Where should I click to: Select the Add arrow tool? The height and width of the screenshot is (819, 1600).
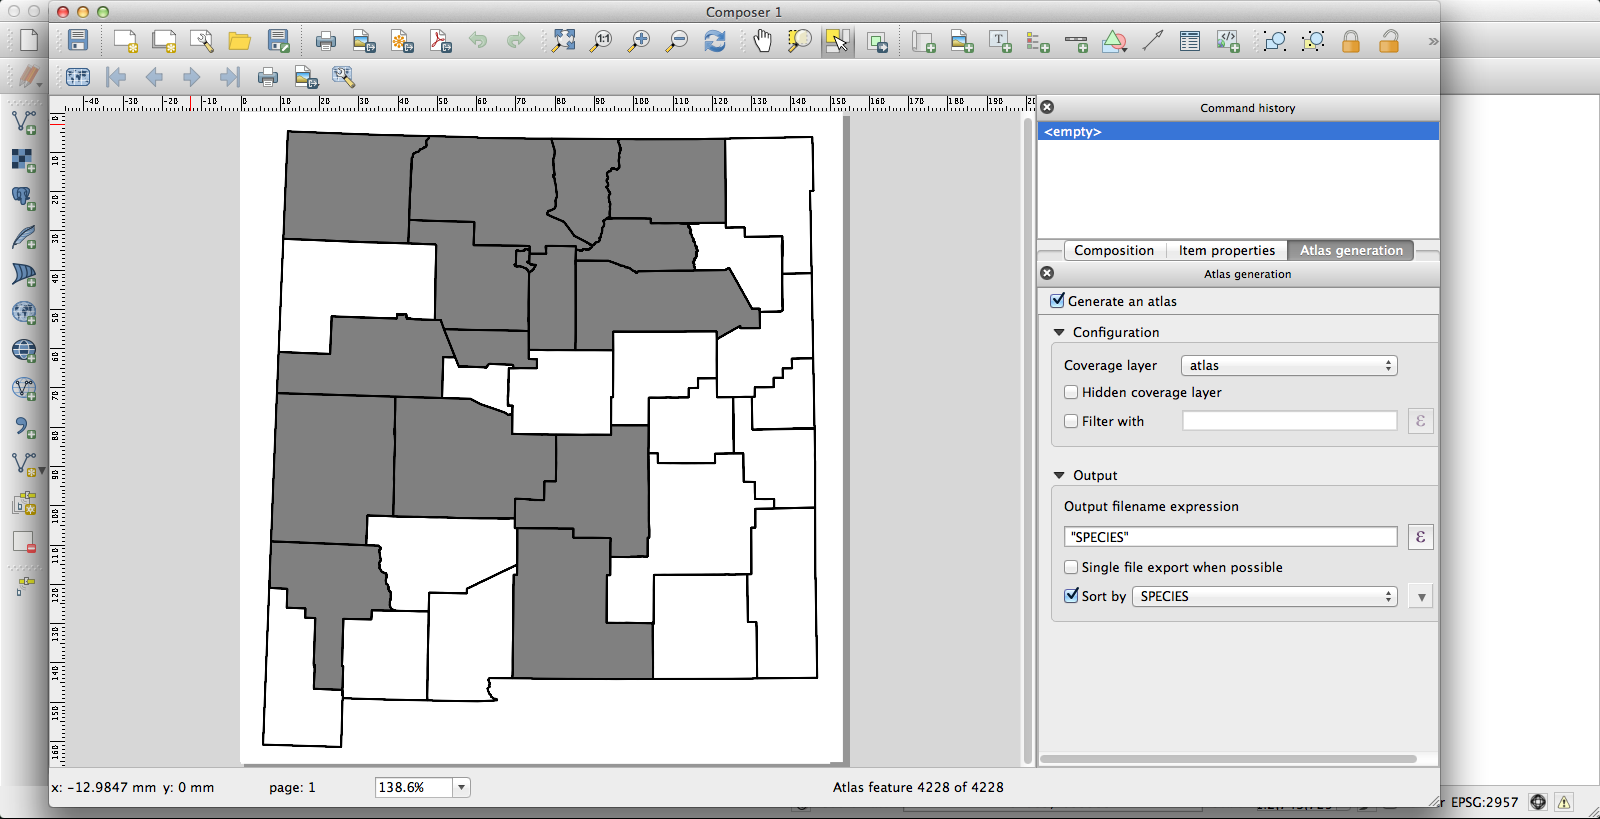1152,41
